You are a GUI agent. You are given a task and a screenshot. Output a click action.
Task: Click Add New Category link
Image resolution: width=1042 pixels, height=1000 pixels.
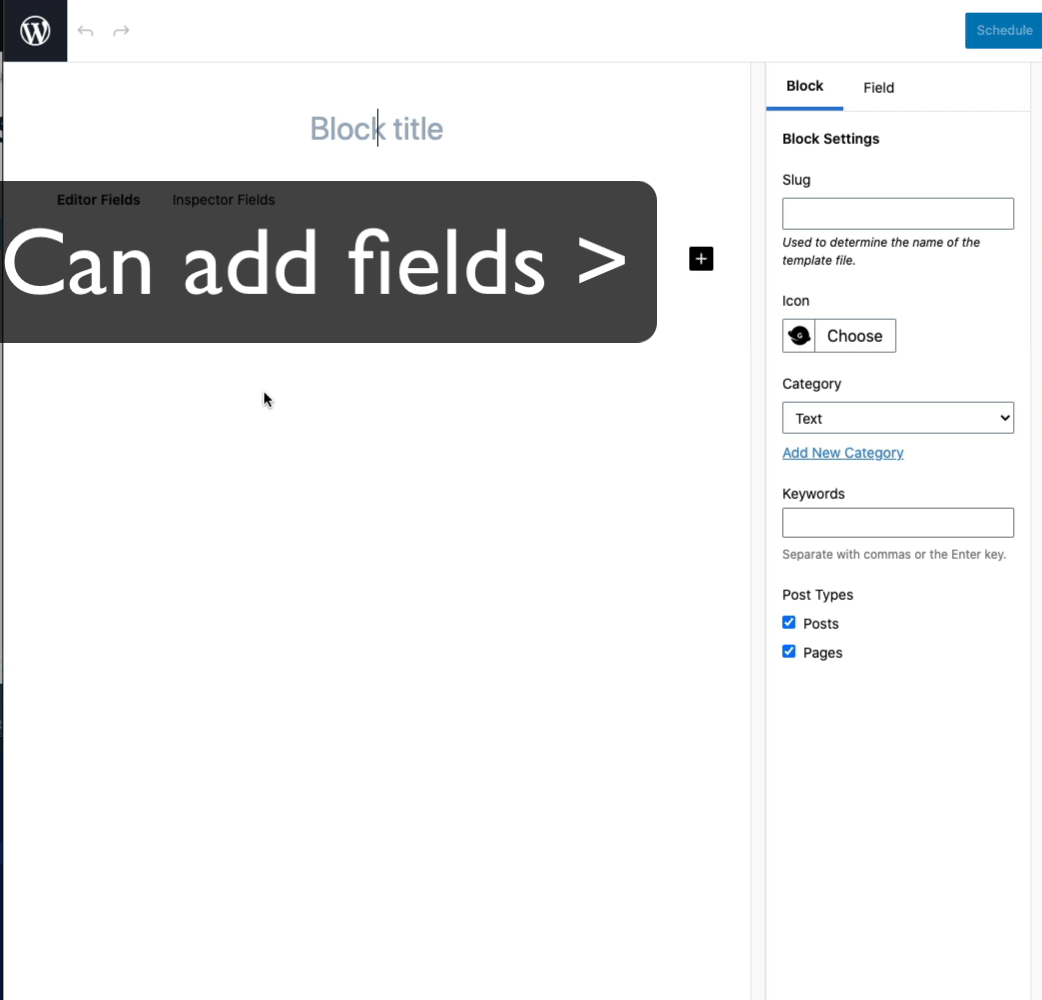pyautogui.click(x=843, y=453)
